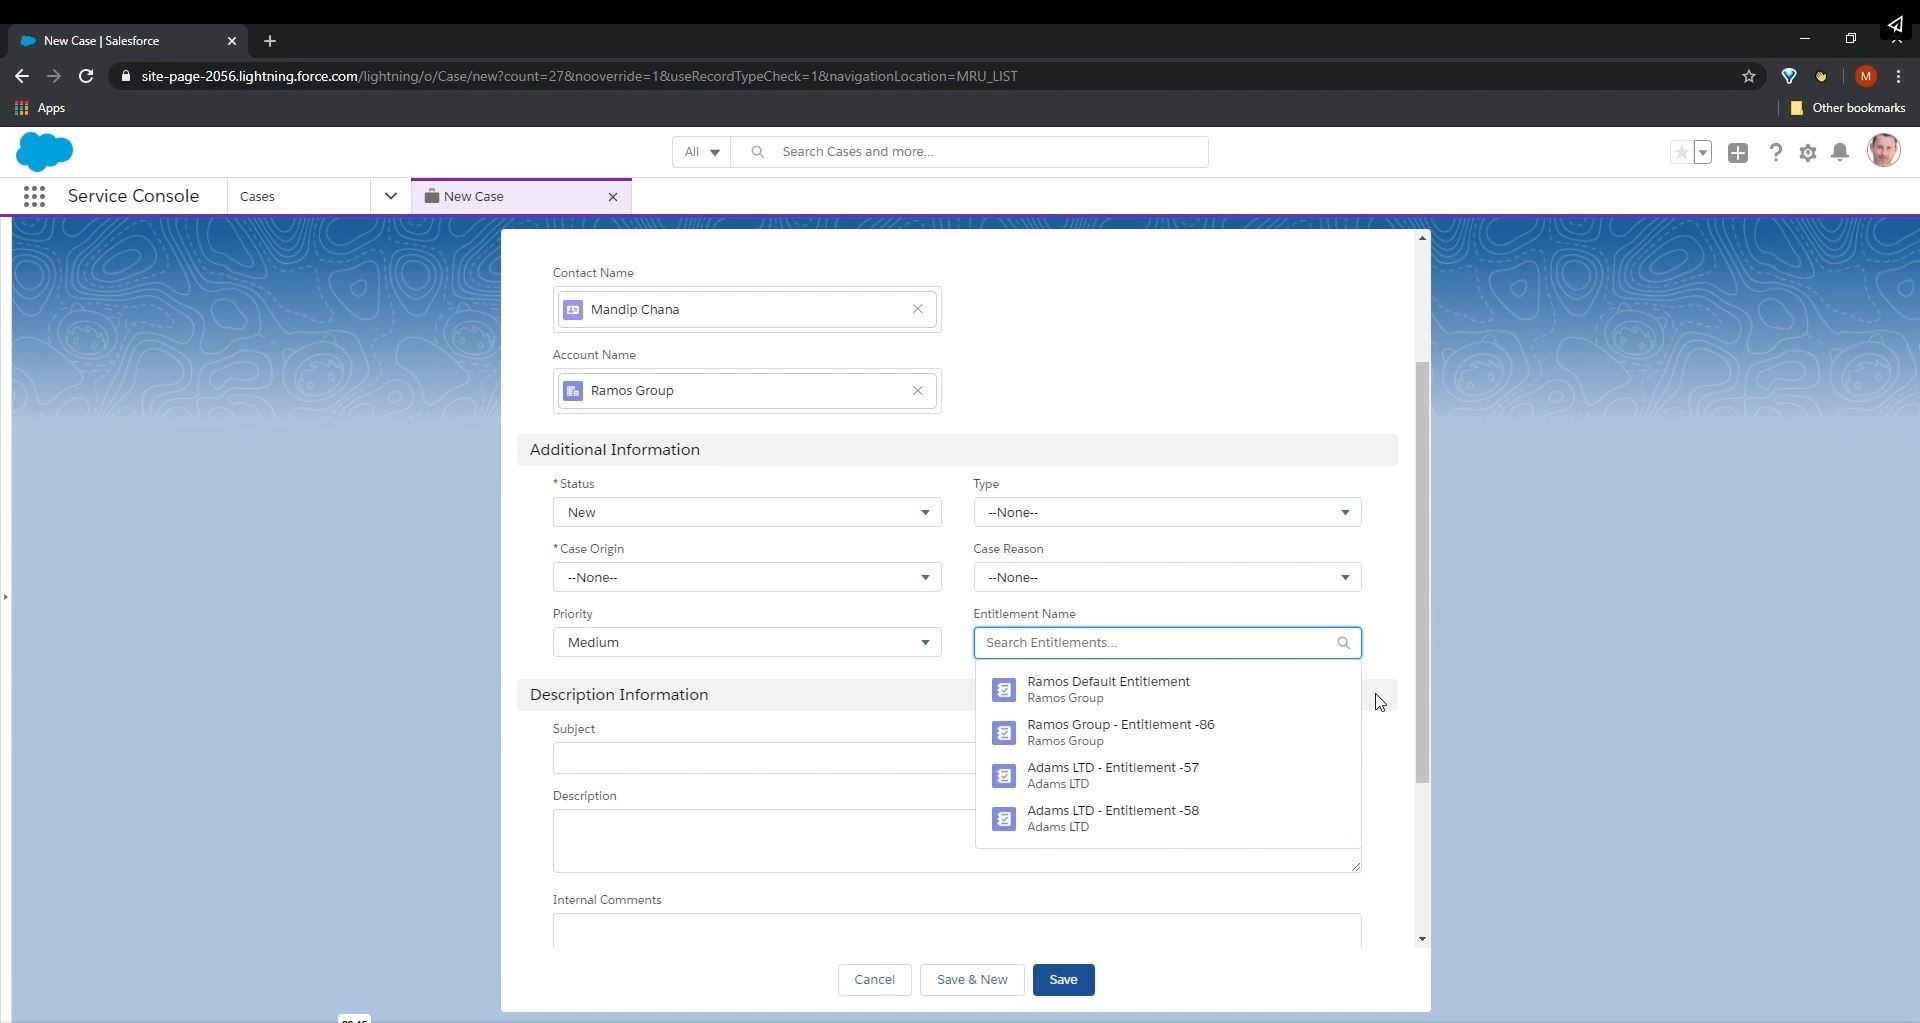Remove the Ramos Group account selection
The image size is (1920, 1023).
coord(917,391)
